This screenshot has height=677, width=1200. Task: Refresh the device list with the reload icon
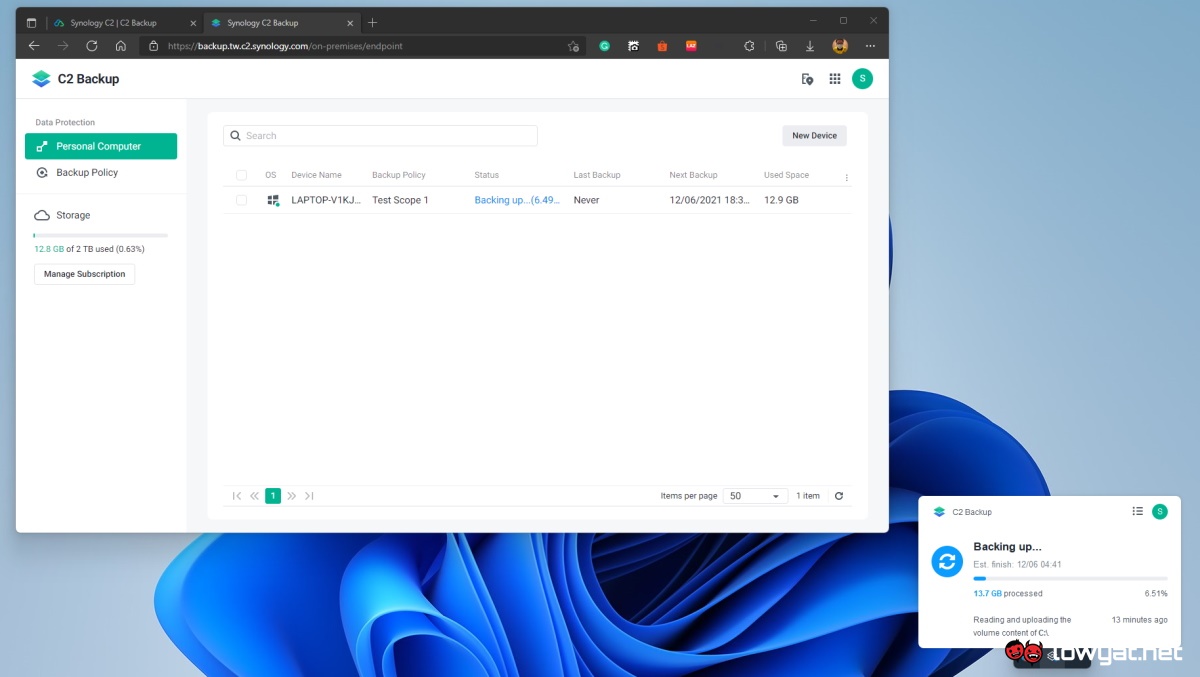pos(839,496)
